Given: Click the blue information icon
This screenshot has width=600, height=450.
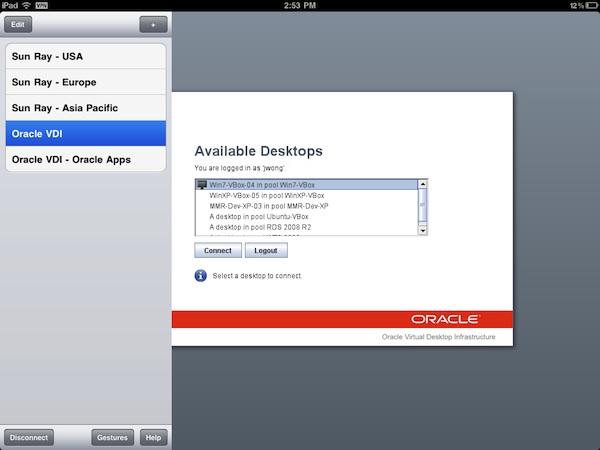Looking at the screenshot, I should point(201,276).
